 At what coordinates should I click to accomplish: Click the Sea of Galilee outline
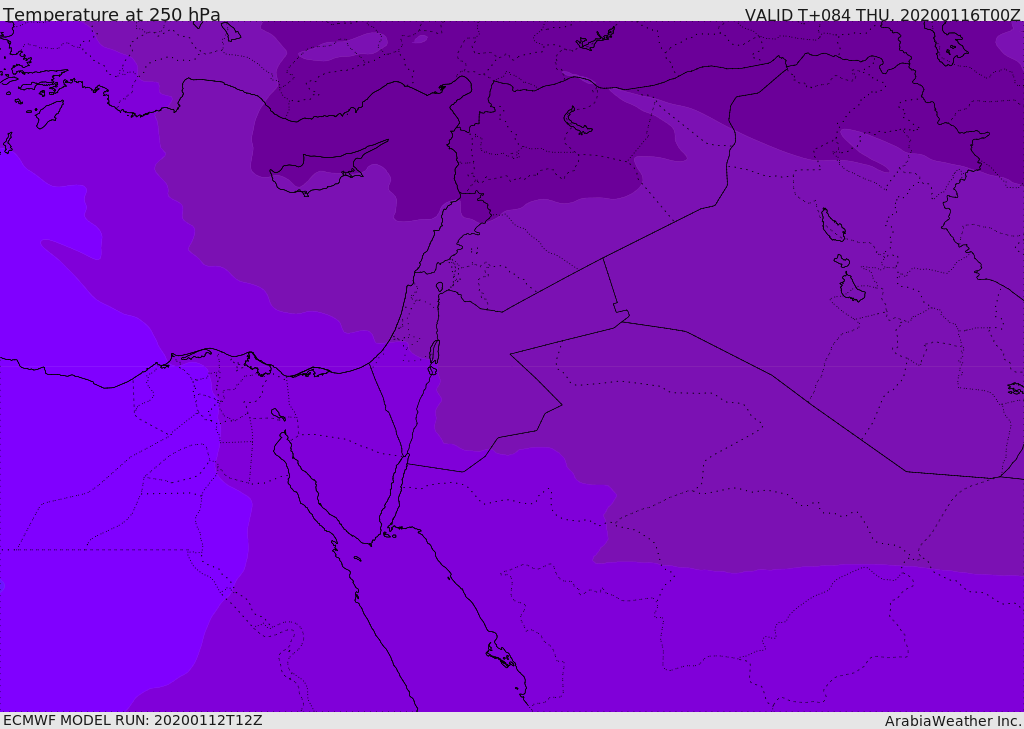pos(440,287)
